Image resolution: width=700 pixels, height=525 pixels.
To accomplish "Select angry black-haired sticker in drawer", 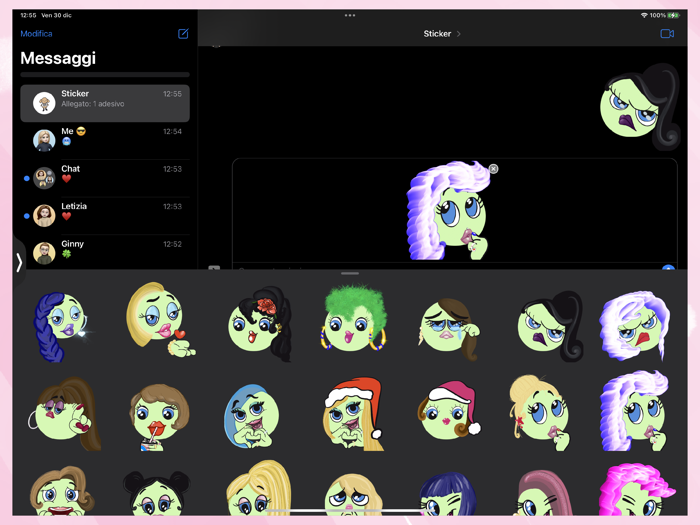I will [x=550, y=327].
